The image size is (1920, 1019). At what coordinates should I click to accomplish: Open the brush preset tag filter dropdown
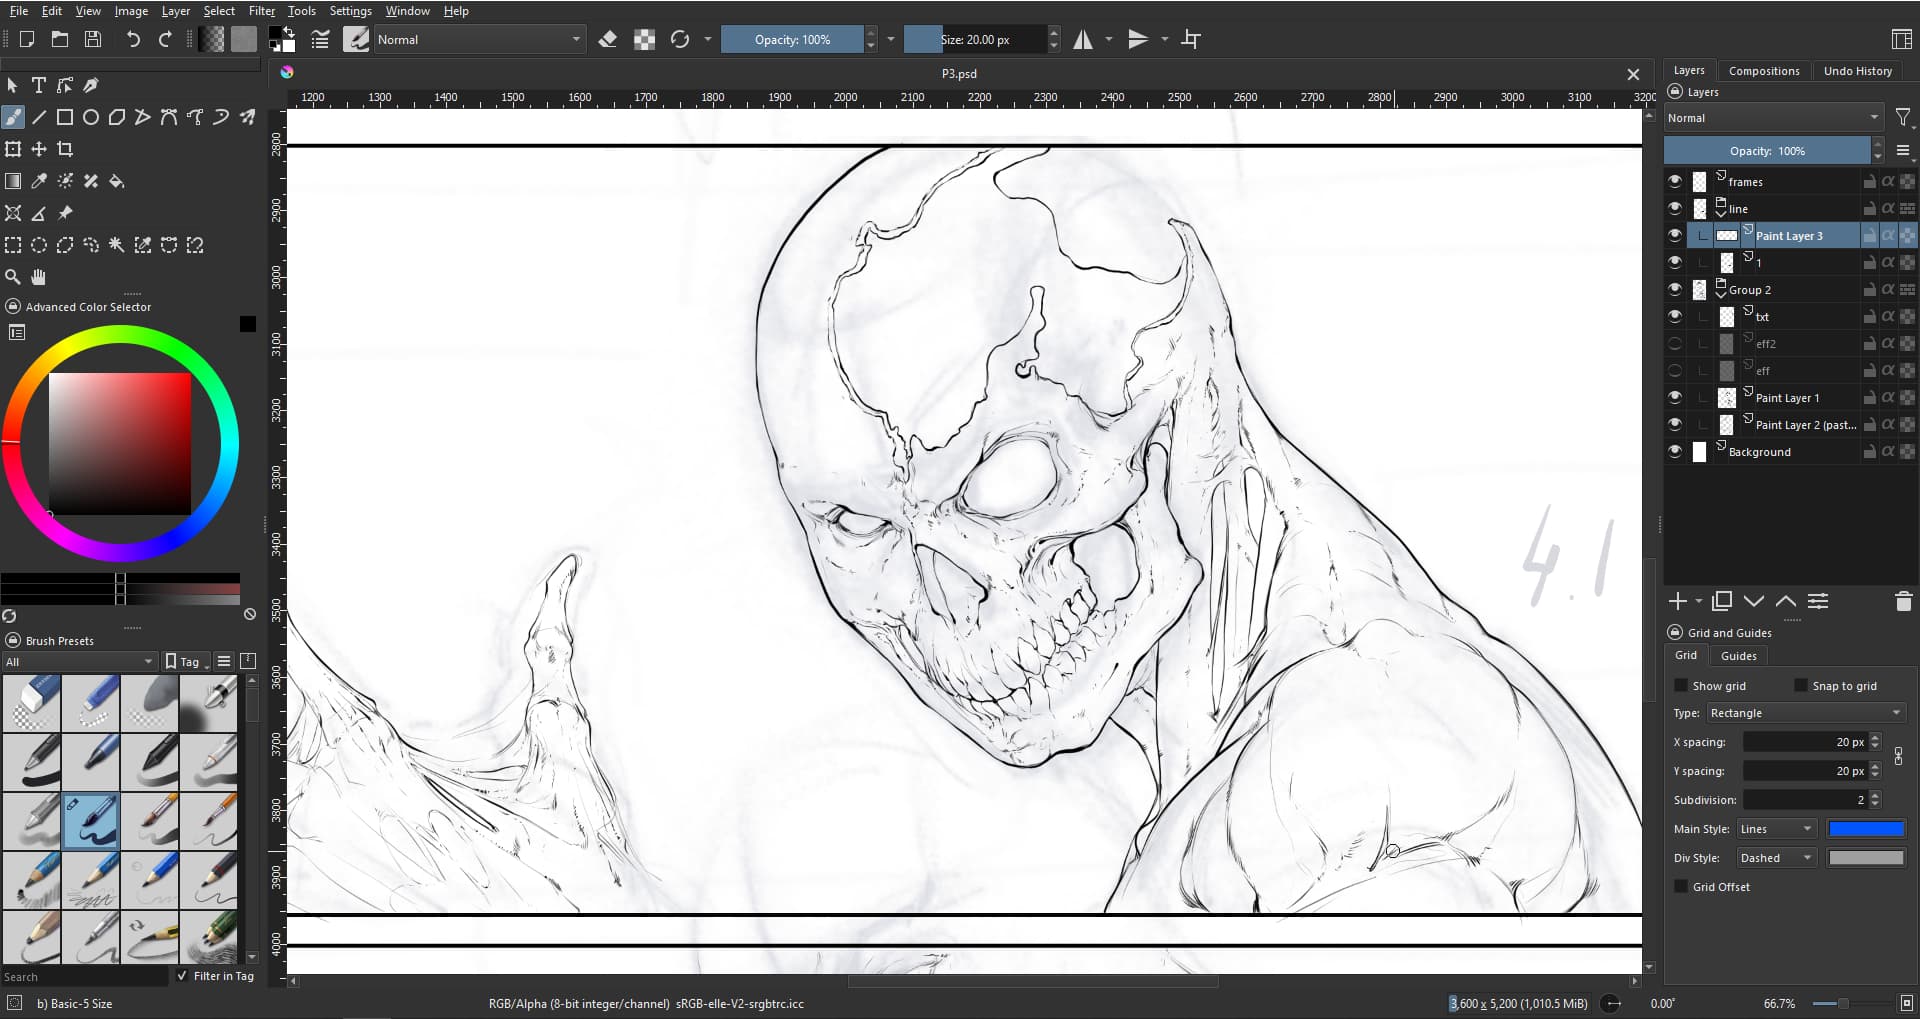80,661
